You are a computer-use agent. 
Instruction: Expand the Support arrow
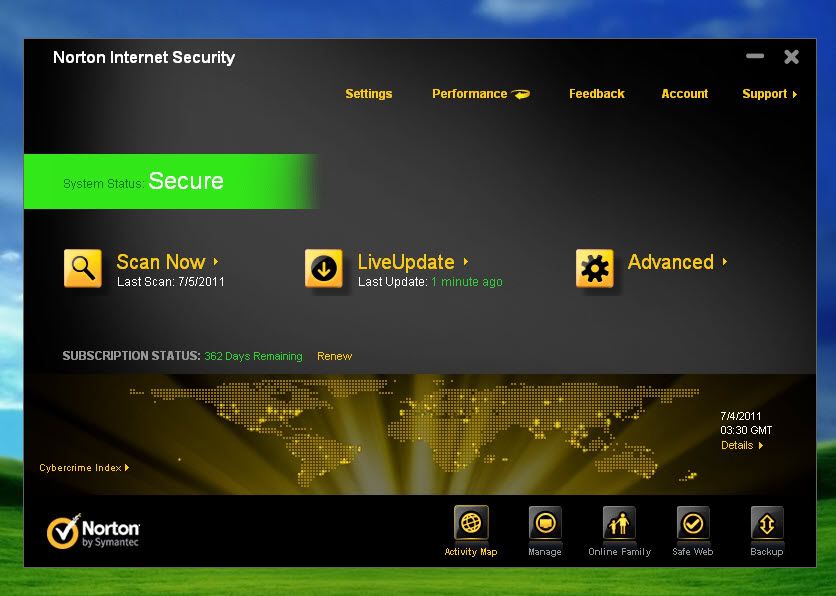794,94
